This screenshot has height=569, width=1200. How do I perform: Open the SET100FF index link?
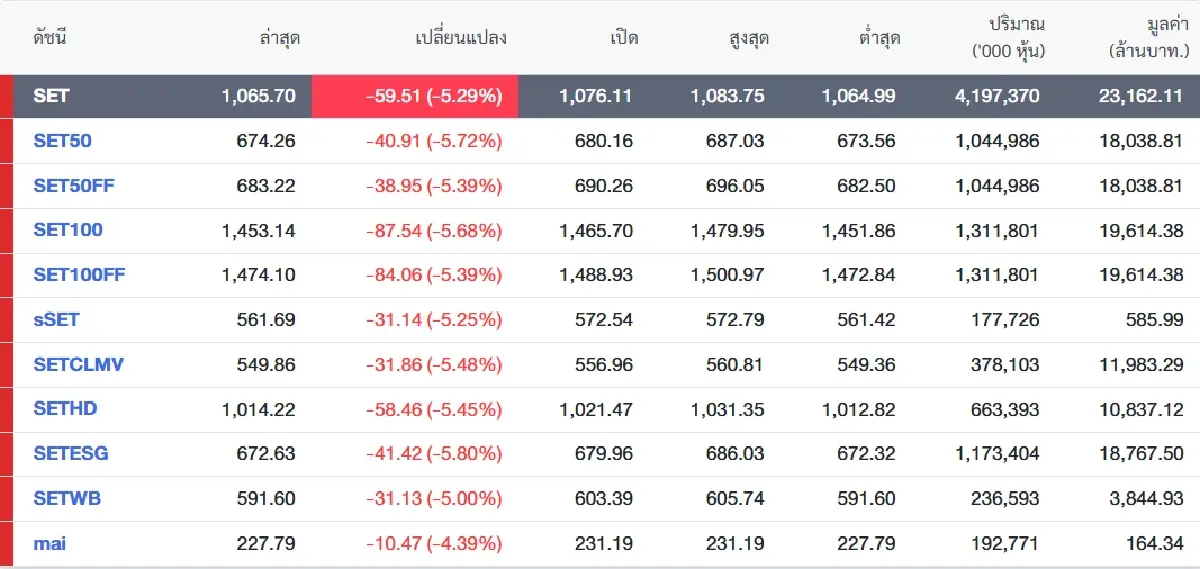(x=79, y=275)
